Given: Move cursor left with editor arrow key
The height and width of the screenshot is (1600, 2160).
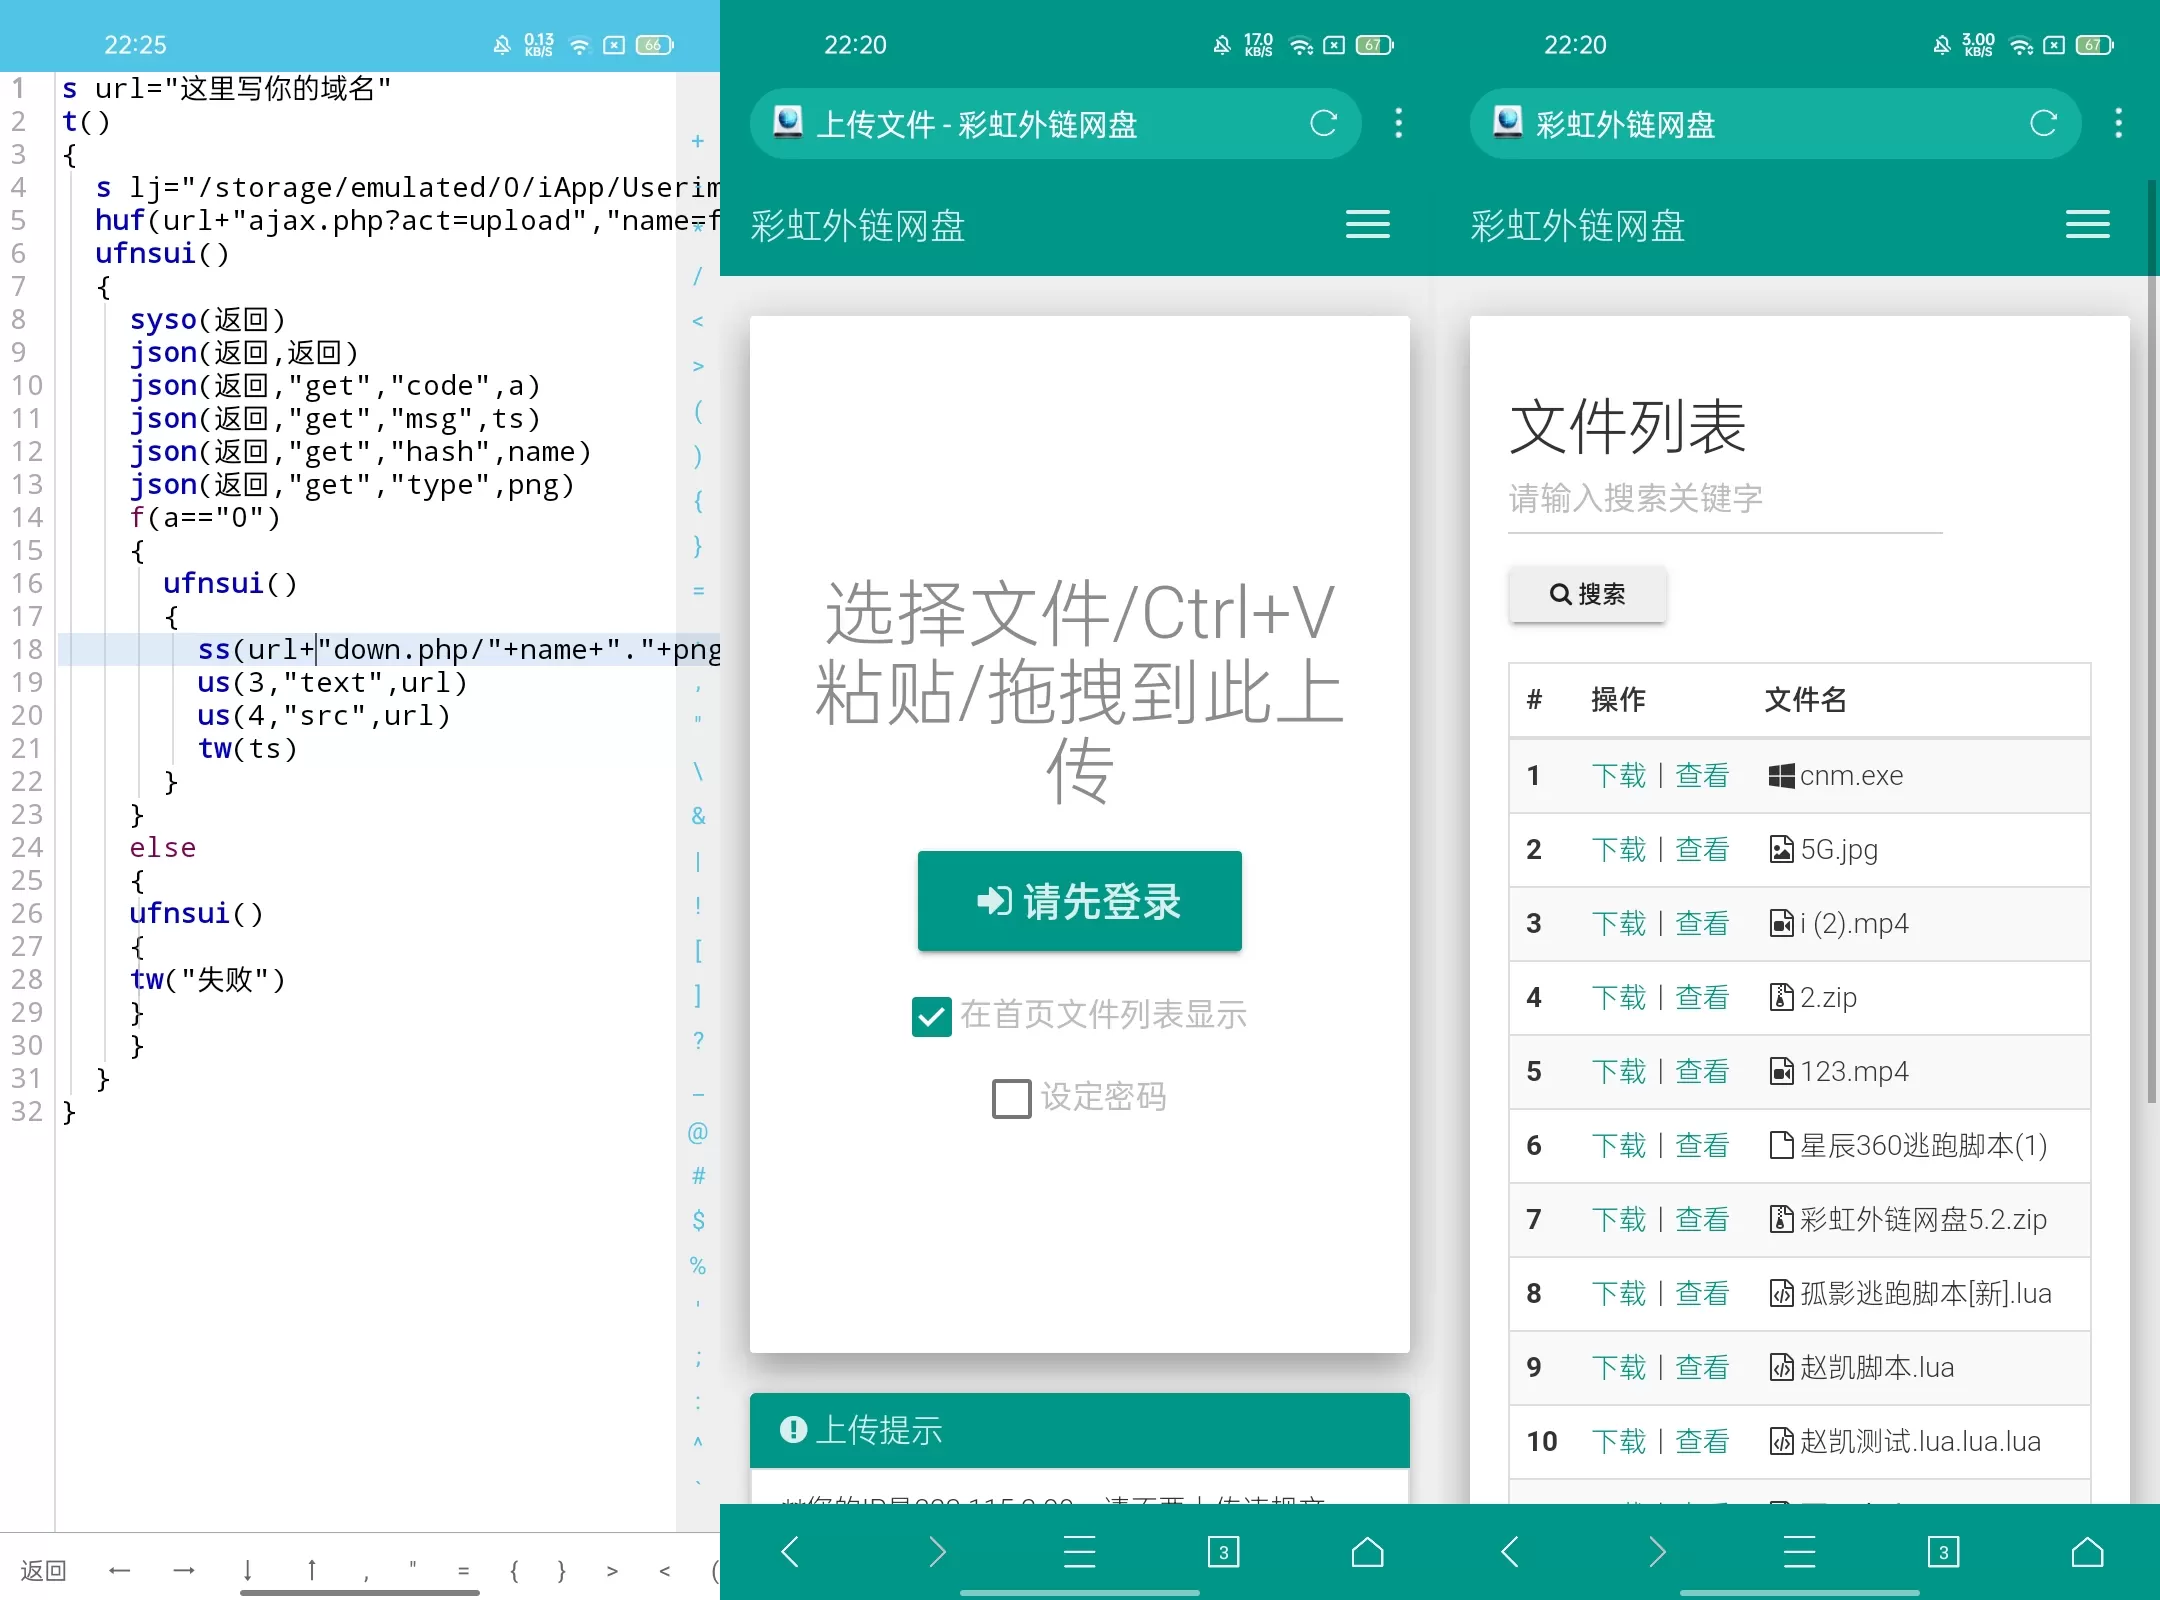Looking at the screenshot, I should pyautogui.click(x=119, y=1570).
